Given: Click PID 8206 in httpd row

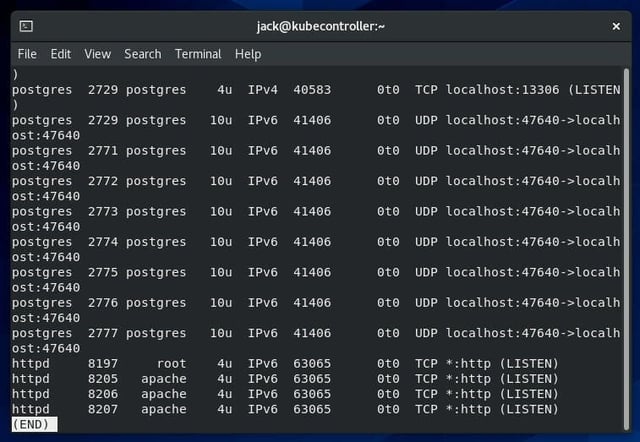Looking at the screenshot, I should (103, 394).
